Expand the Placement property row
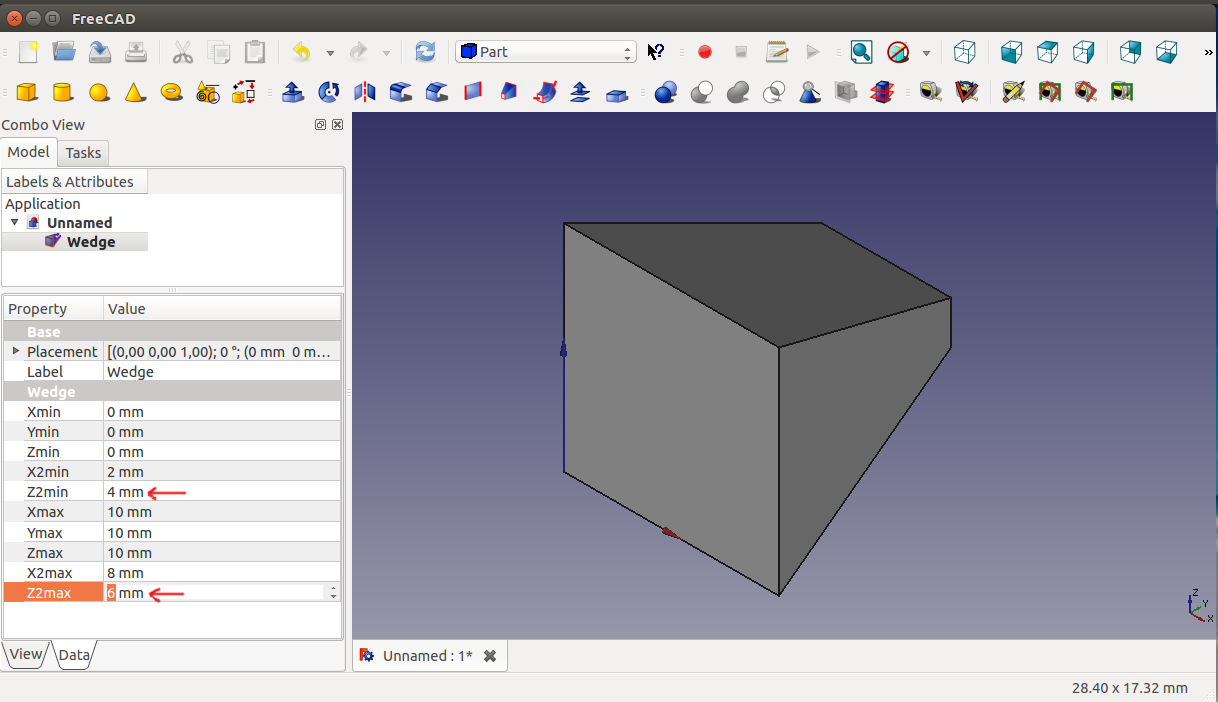This screenshot has height=702, width=1218. (x=15, y=351)
